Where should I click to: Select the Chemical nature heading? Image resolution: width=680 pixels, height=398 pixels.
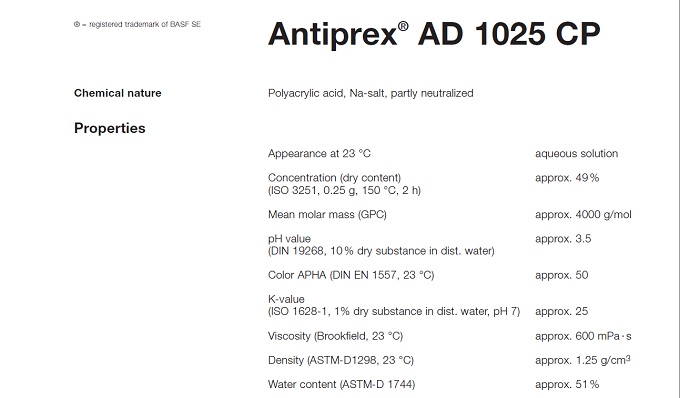(x=118, y=93)
